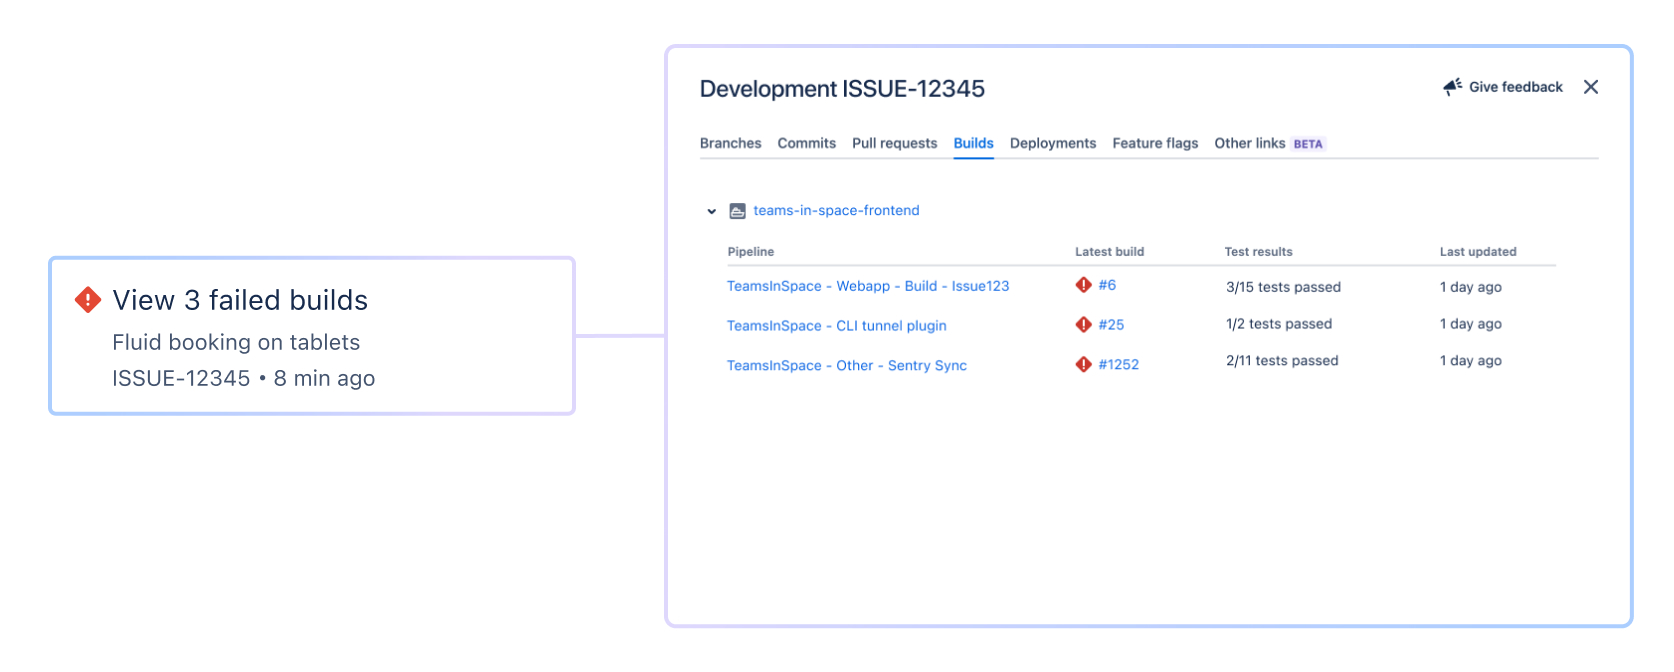Image resolution: width=1674 pixels, height=672 pixels.
Task: Click the failed build icon beside #25
Action: 1083,325
